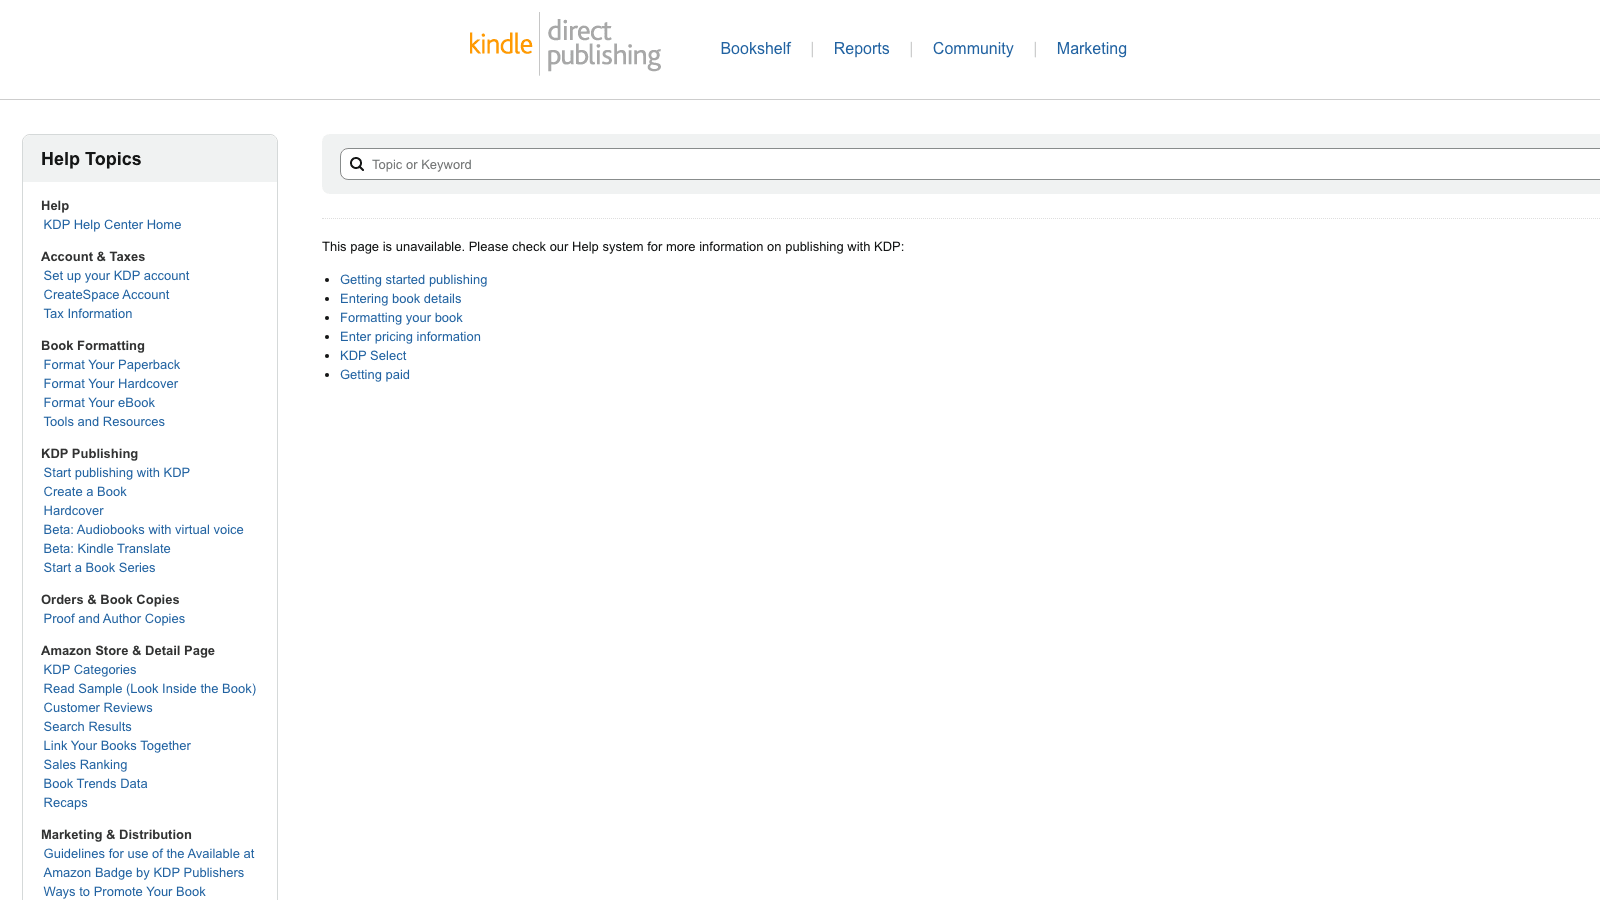Click the Help Topics panel heading
The height and width of the screenshot is (900, 1600).
(91, 159)
